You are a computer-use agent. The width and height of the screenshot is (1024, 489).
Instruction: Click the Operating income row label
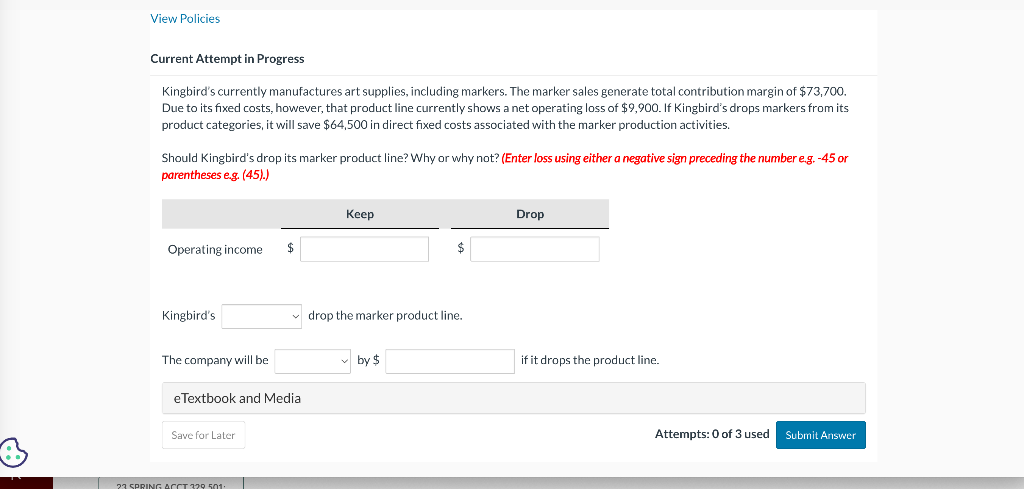(215, 250)
